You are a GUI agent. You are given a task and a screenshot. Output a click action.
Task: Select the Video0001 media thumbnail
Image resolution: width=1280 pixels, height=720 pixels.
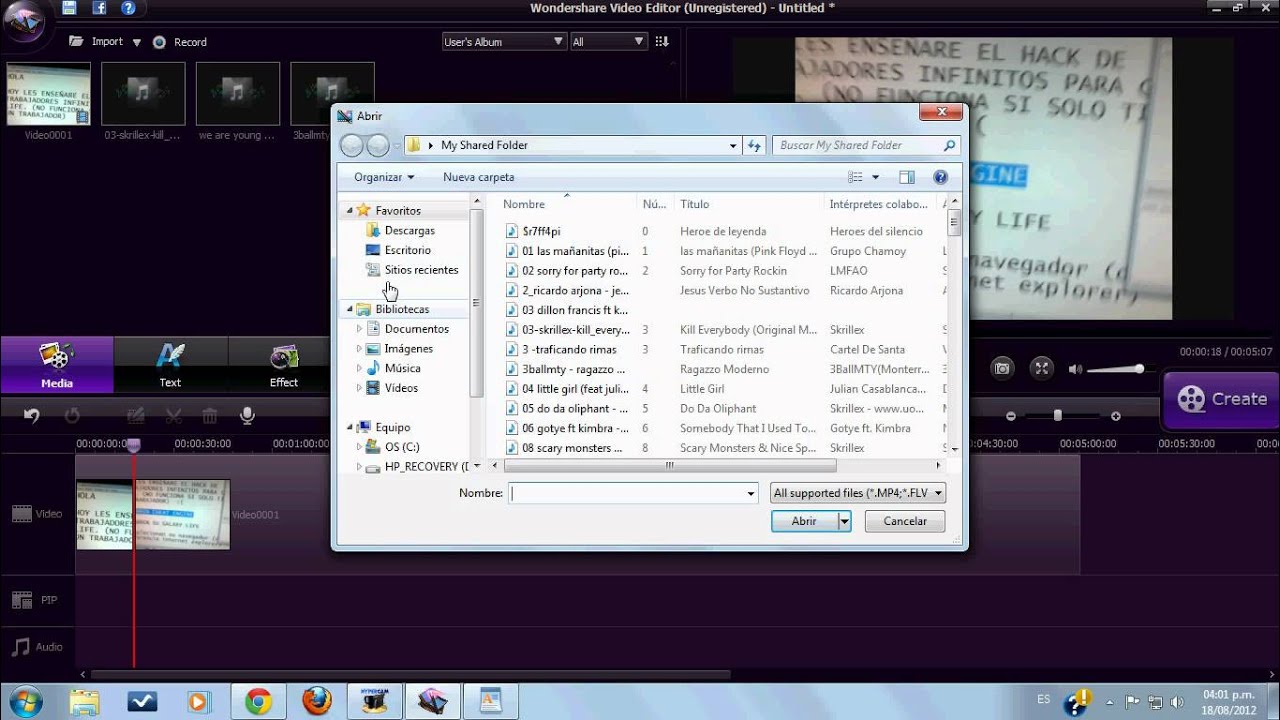pos(48,94)
